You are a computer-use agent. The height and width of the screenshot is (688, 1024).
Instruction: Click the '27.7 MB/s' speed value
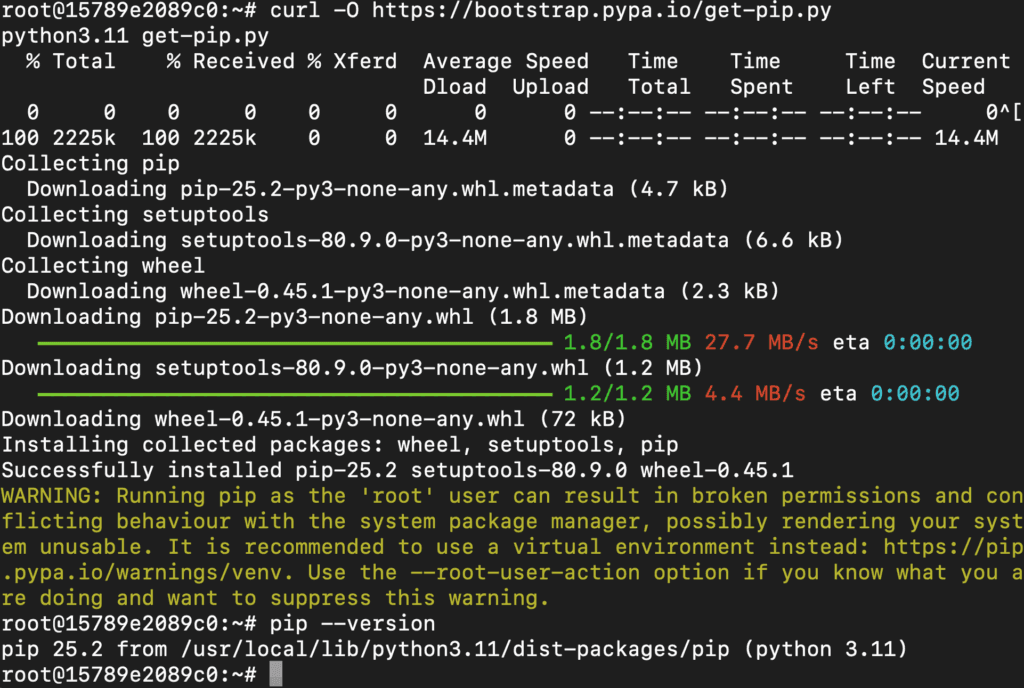[x=761, y=342]
